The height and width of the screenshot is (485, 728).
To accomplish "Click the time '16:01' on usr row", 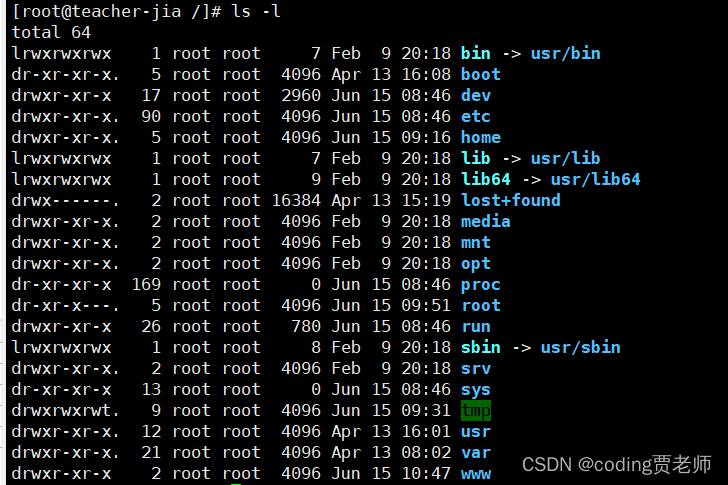I will point(426,432).
